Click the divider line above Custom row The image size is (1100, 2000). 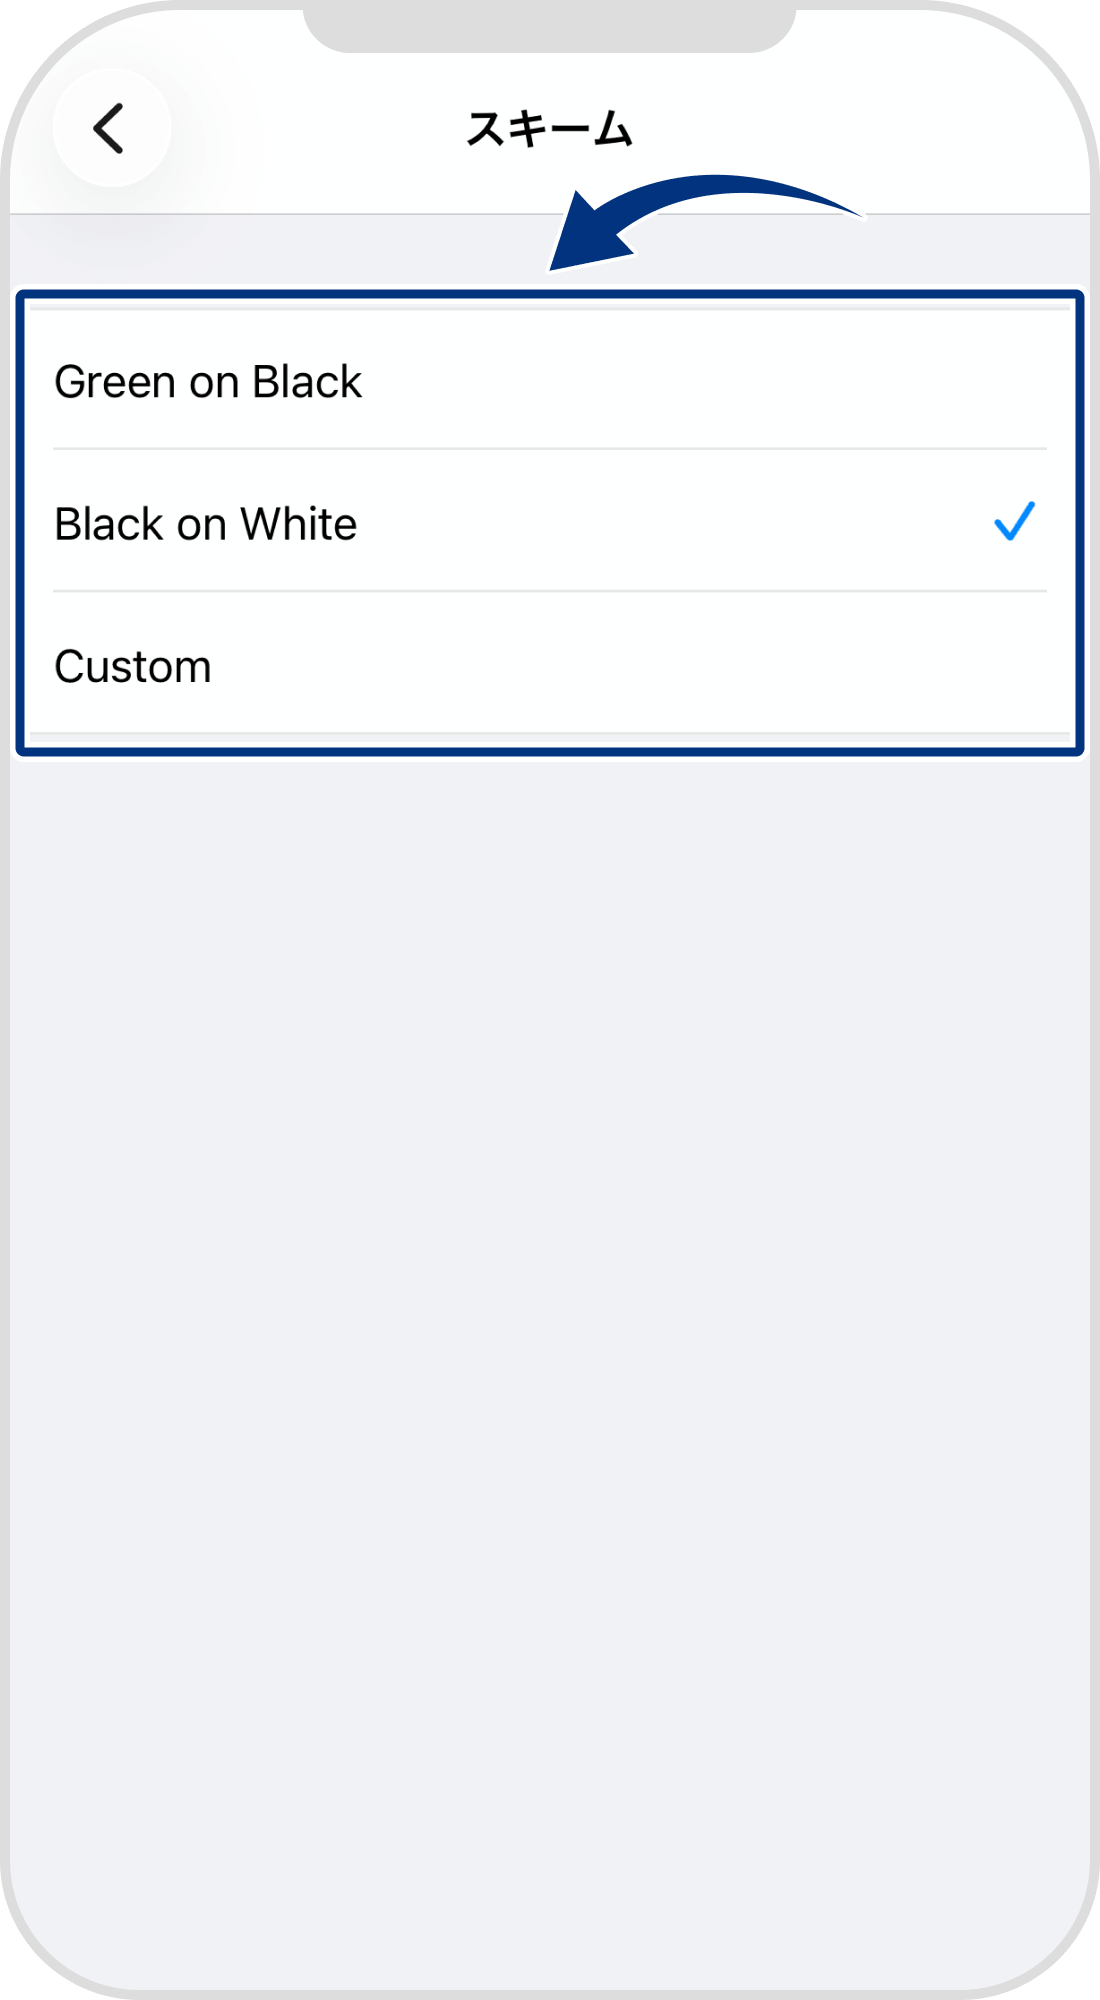[550, 591]
